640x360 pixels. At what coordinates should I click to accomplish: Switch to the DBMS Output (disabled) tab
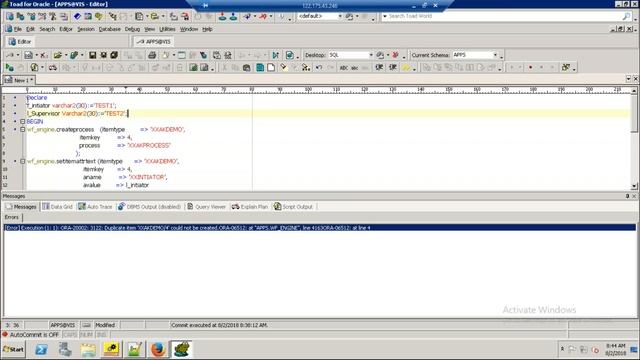click(149, 207)
